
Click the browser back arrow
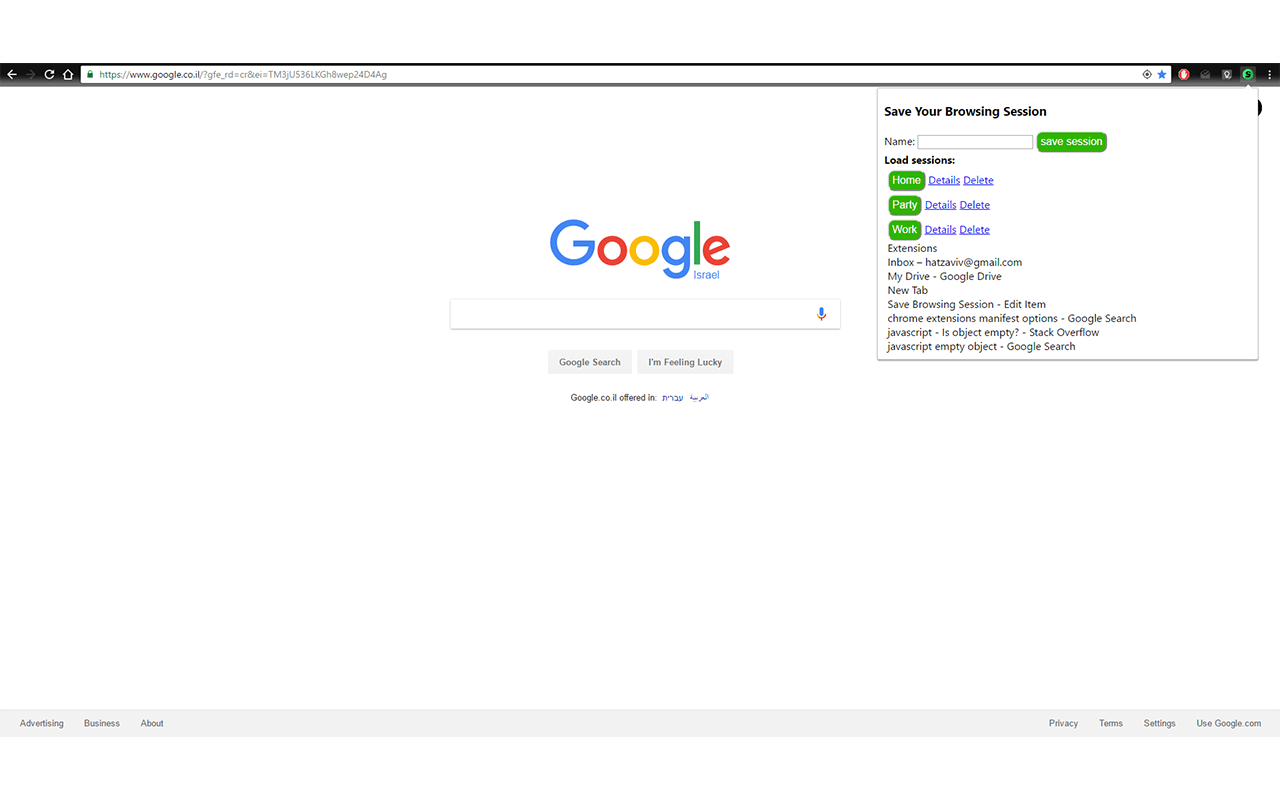[12, 74]
